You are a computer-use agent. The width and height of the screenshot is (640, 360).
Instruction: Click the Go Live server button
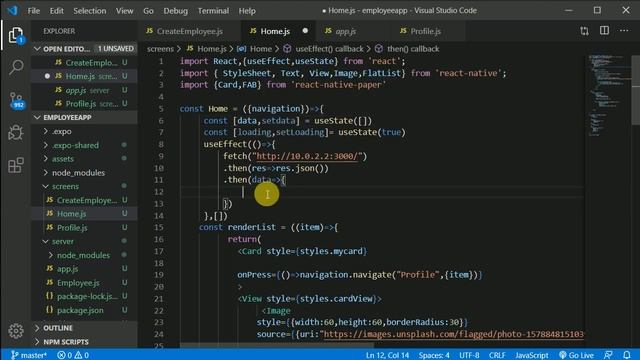pyautogui.click(x=576, y=355)
